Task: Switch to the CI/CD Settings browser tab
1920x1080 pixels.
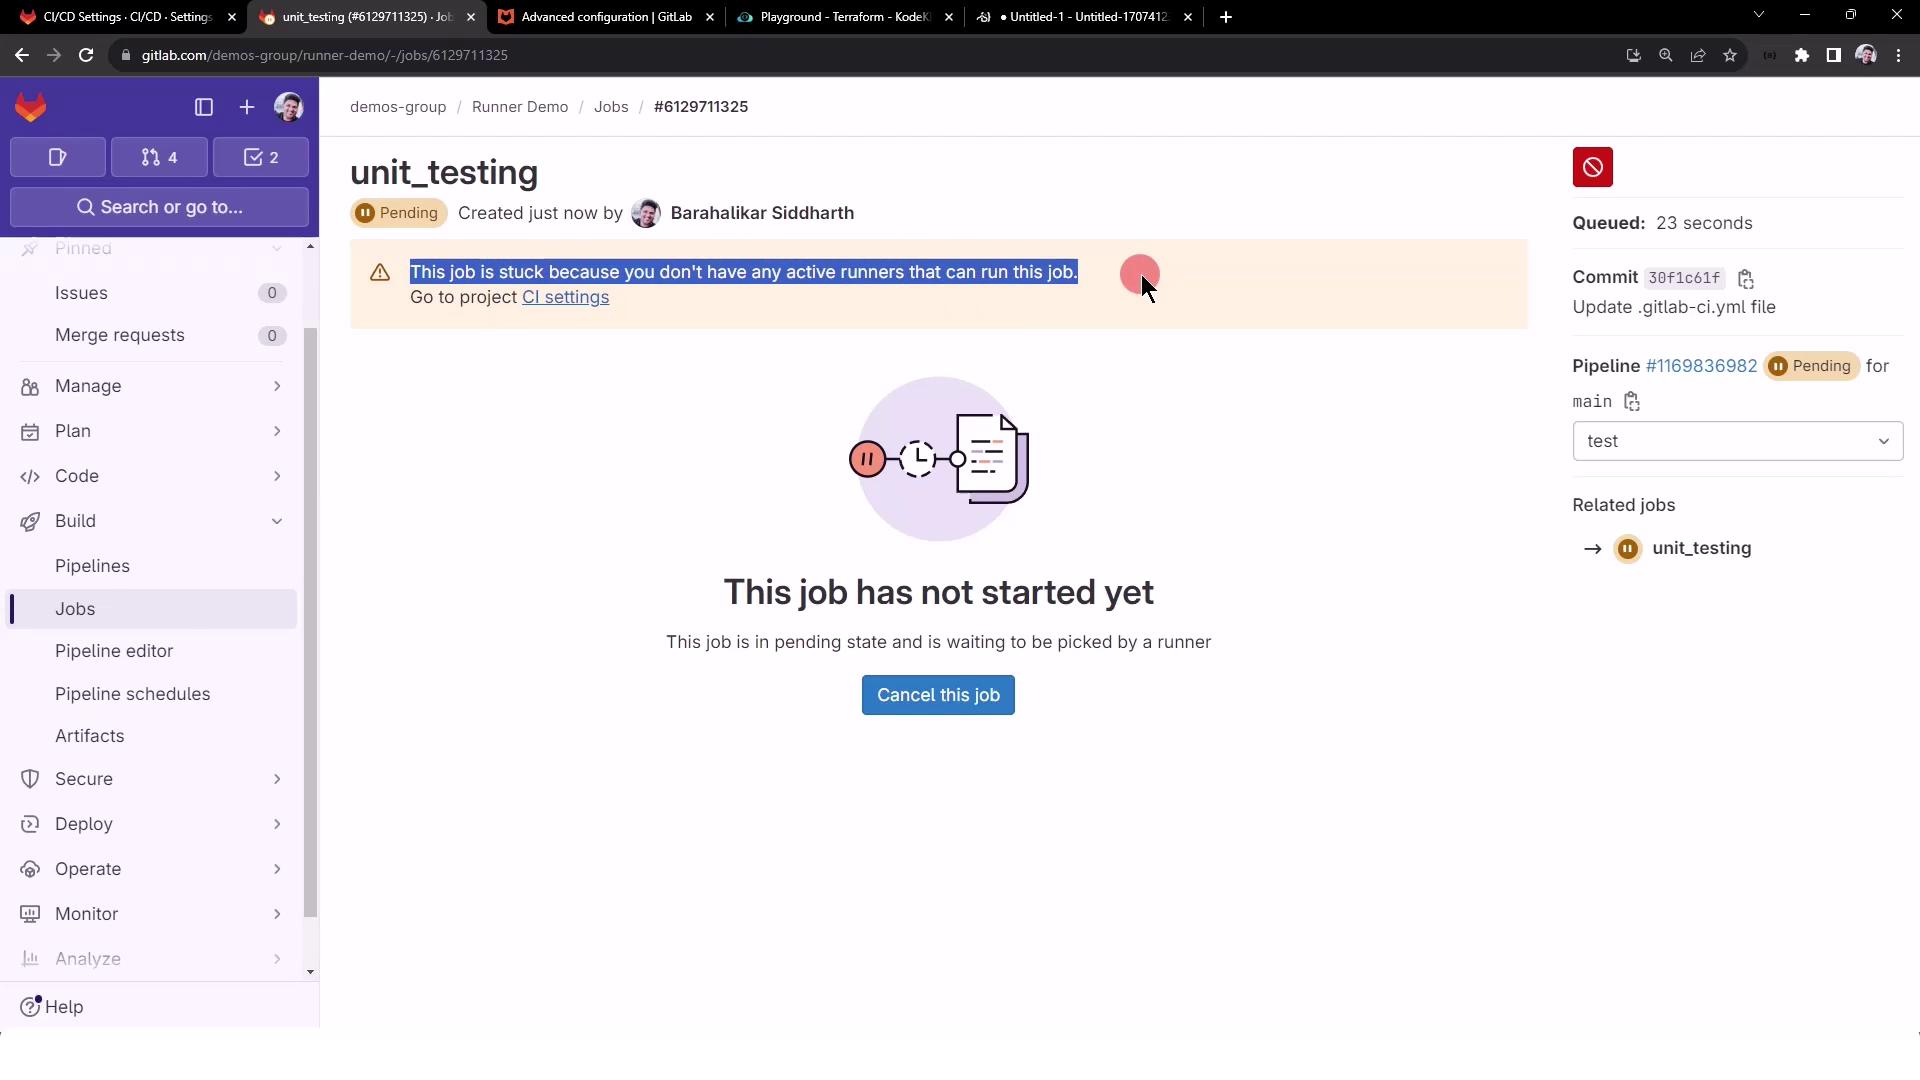Action: (x=125, y=17)
